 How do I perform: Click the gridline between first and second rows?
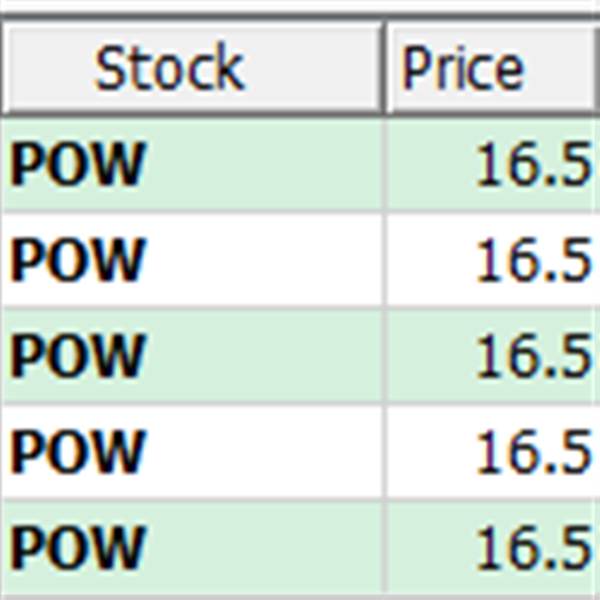(300, 212)
